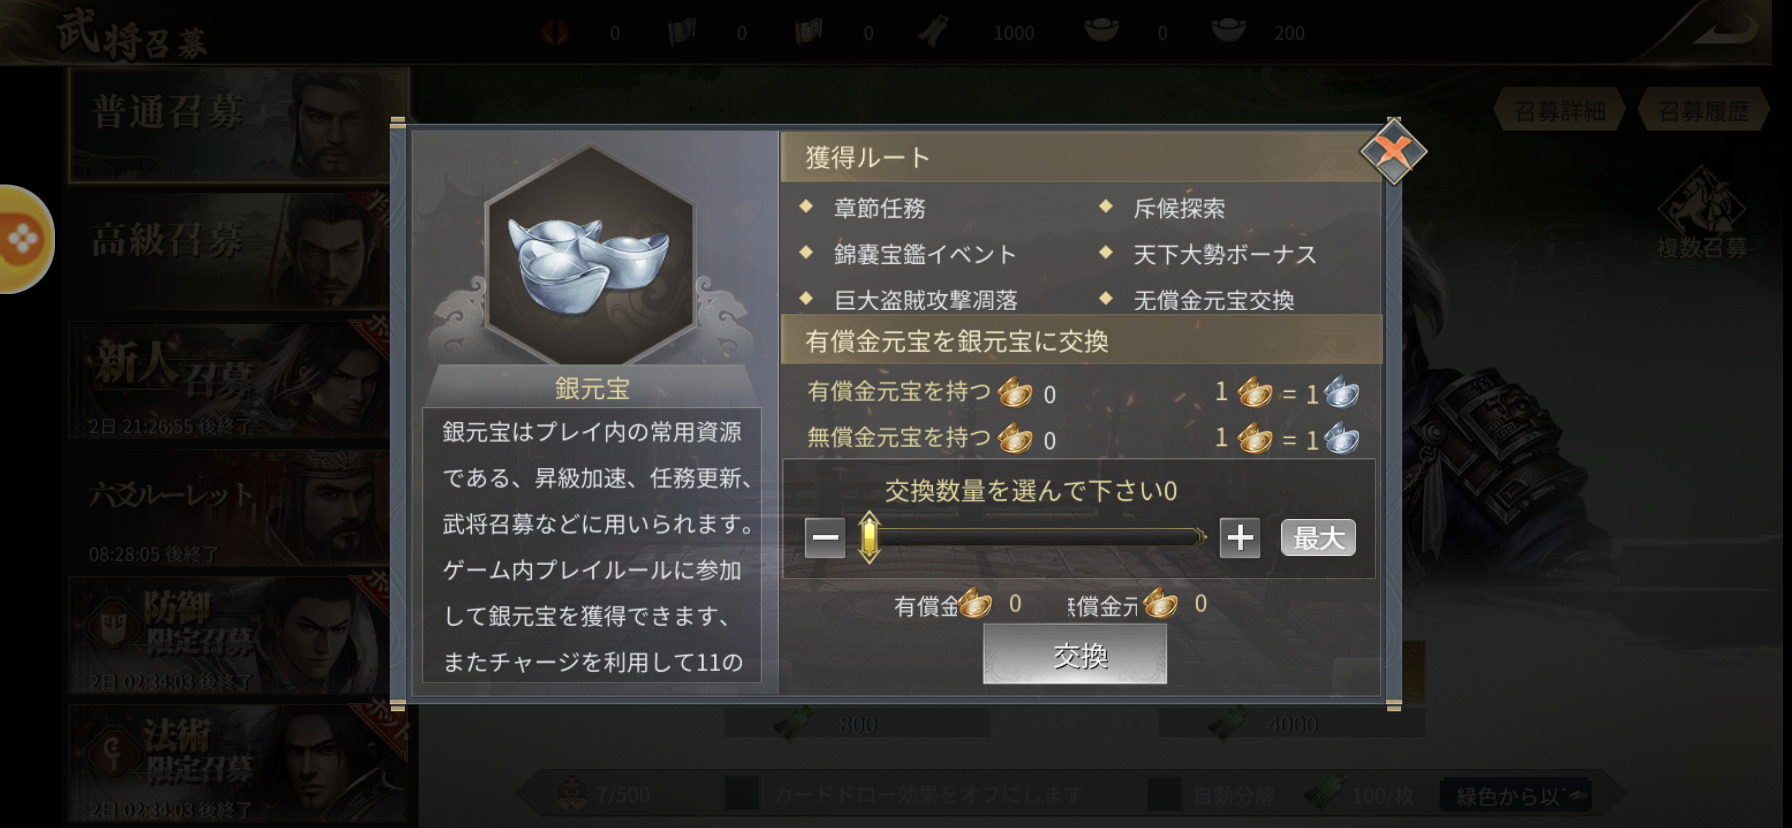Click the exchange quantity slider track
This screenshot has width=1792, height=828.
(x=1035, y=537)
